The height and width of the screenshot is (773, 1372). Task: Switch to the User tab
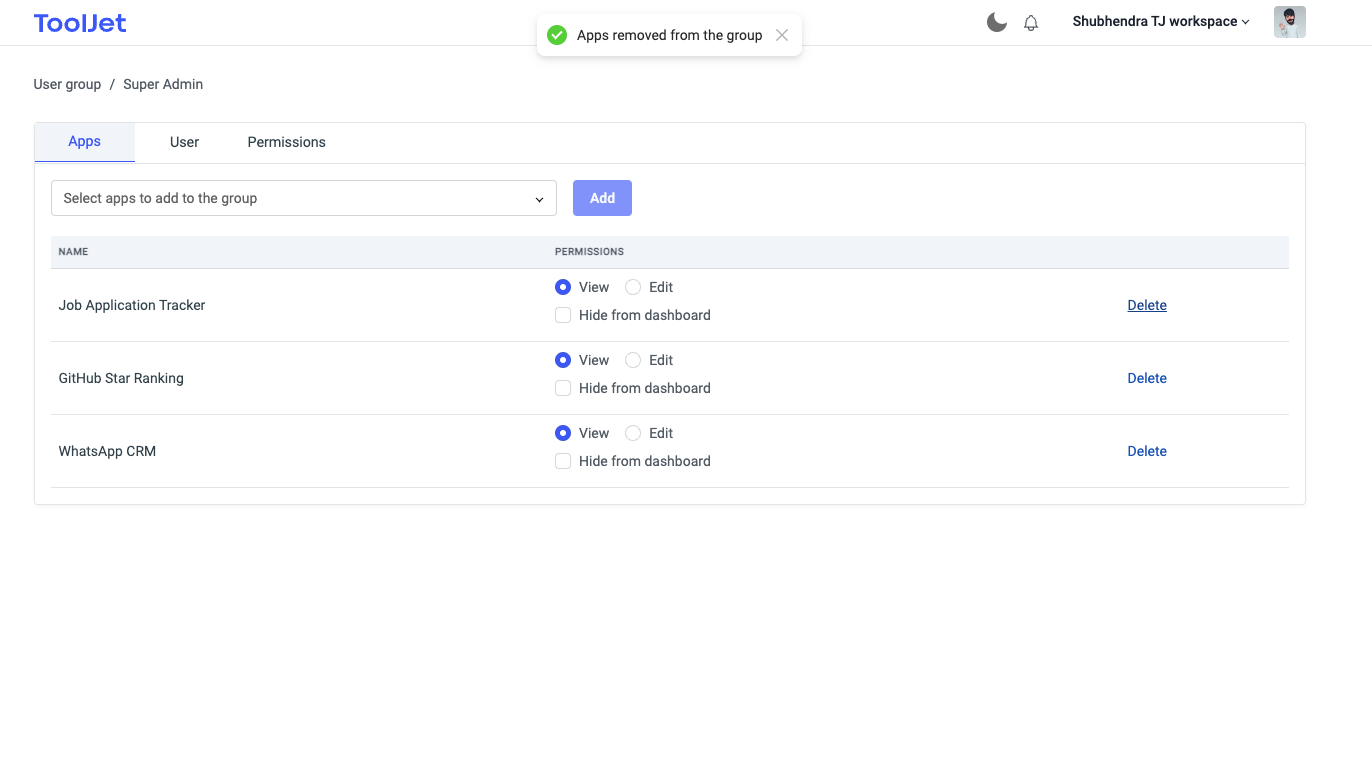184,142
